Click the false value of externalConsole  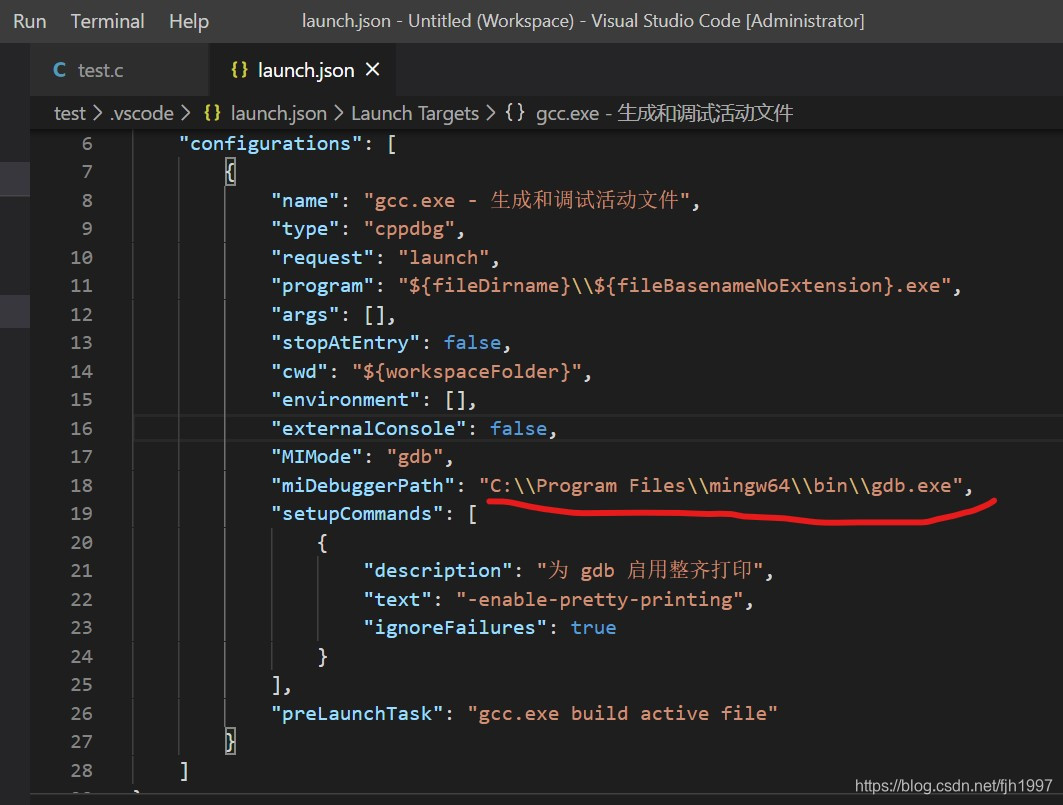coord(518,429)
